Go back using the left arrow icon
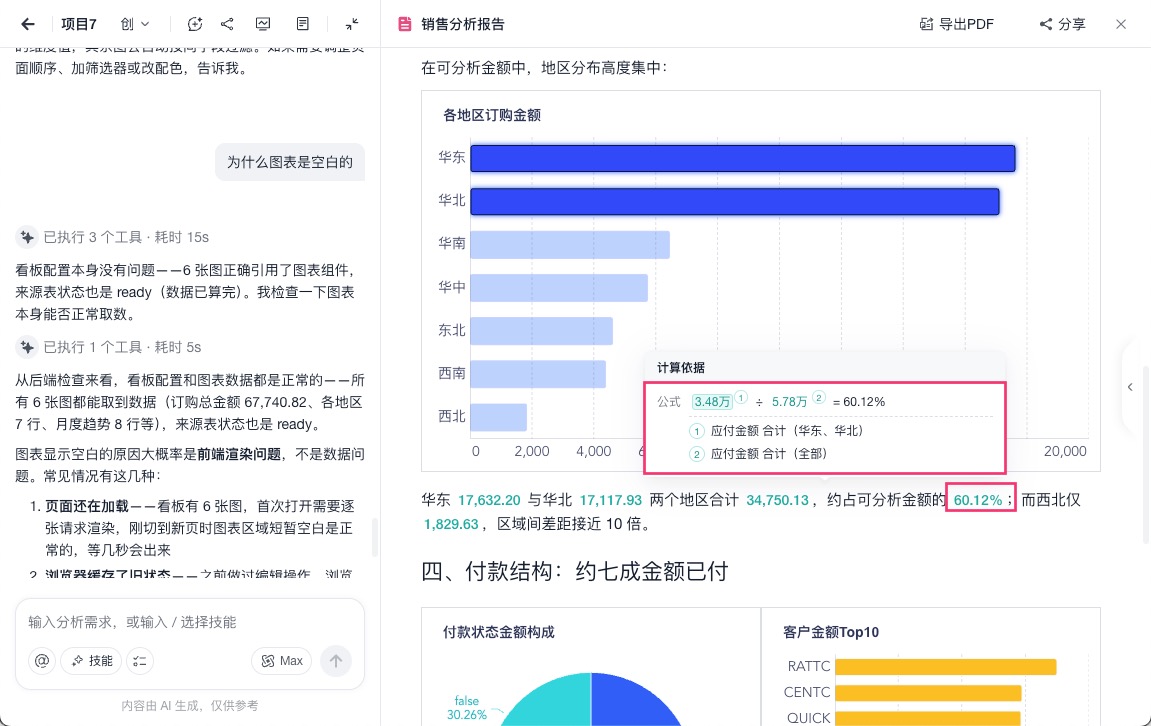 28,24
